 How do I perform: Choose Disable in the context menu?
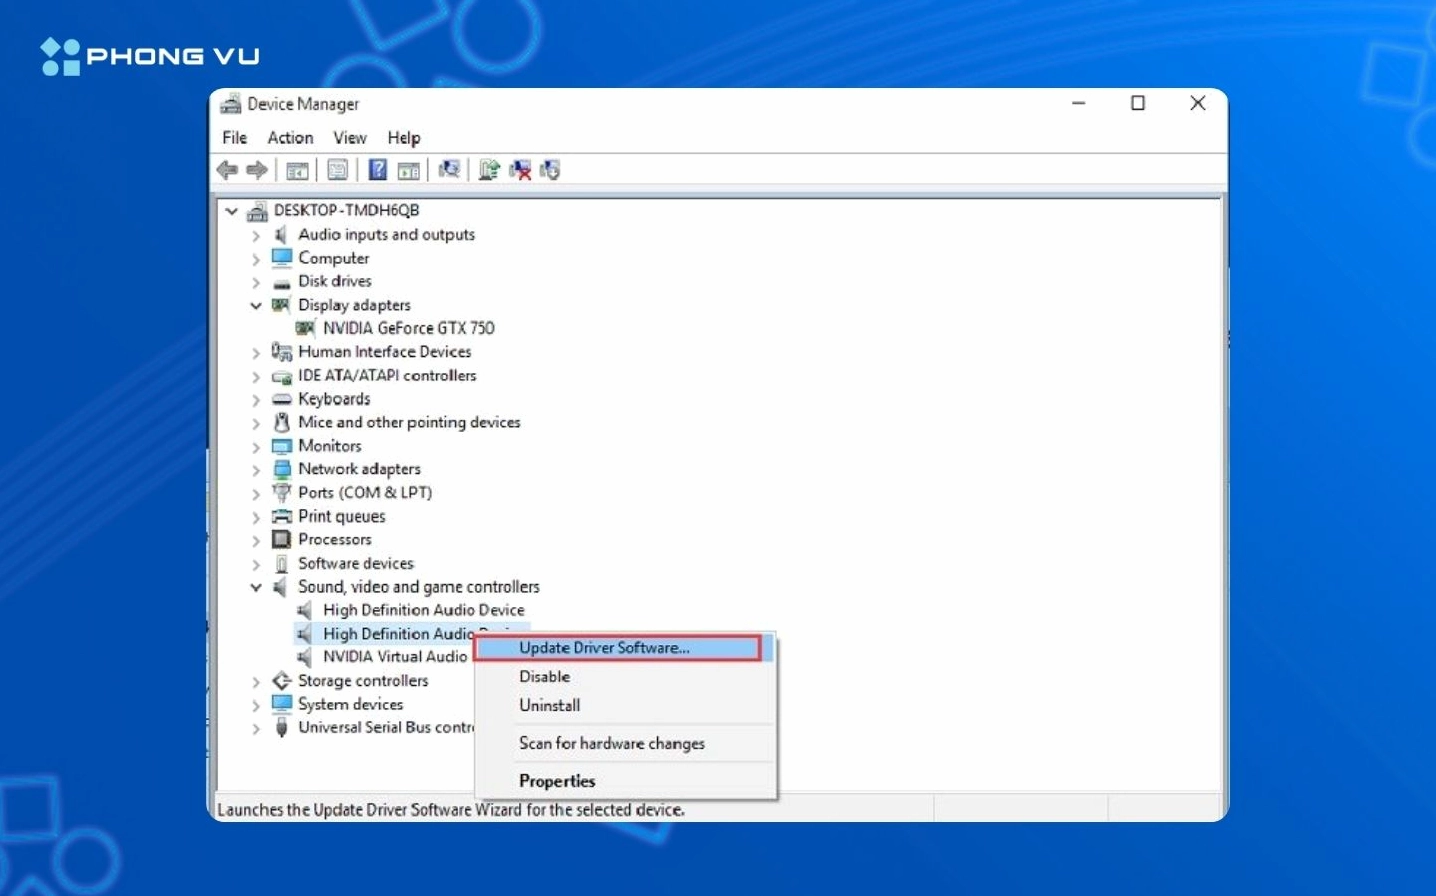[625, 677]
